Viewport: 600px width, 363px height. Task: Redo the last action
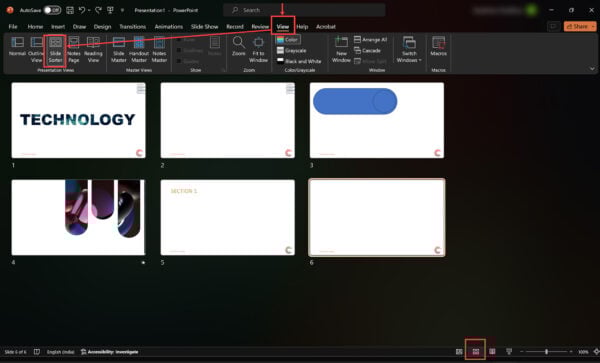[x=98, y=10]
